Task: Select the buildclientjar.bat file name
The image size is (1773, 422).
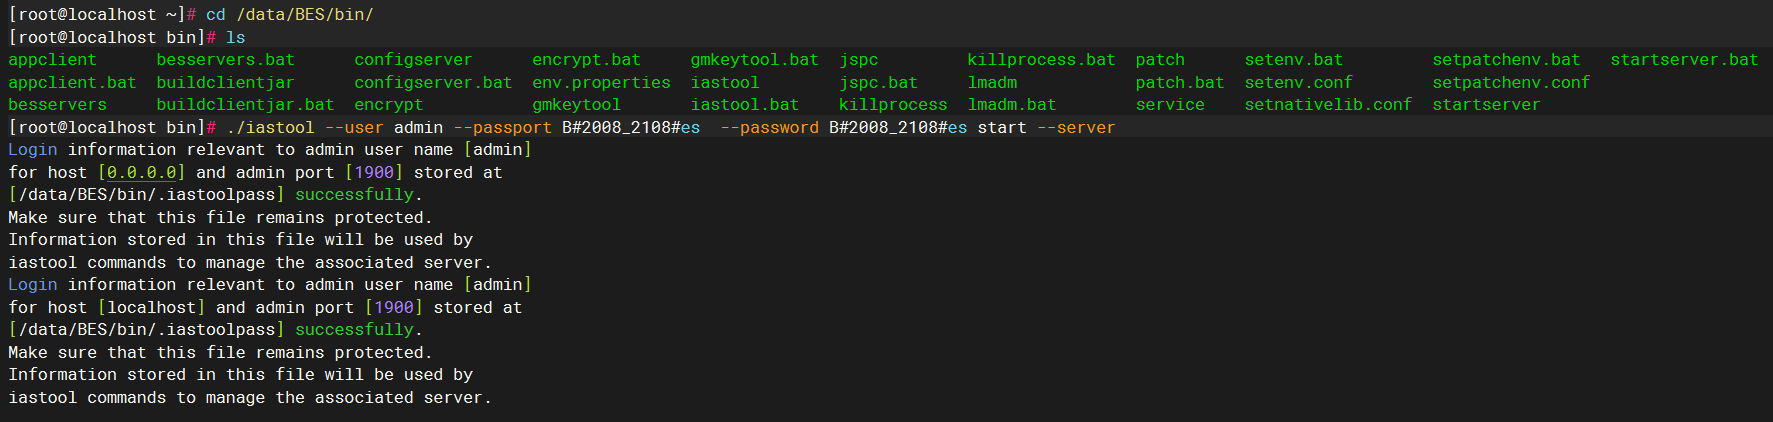Action: 245,105
